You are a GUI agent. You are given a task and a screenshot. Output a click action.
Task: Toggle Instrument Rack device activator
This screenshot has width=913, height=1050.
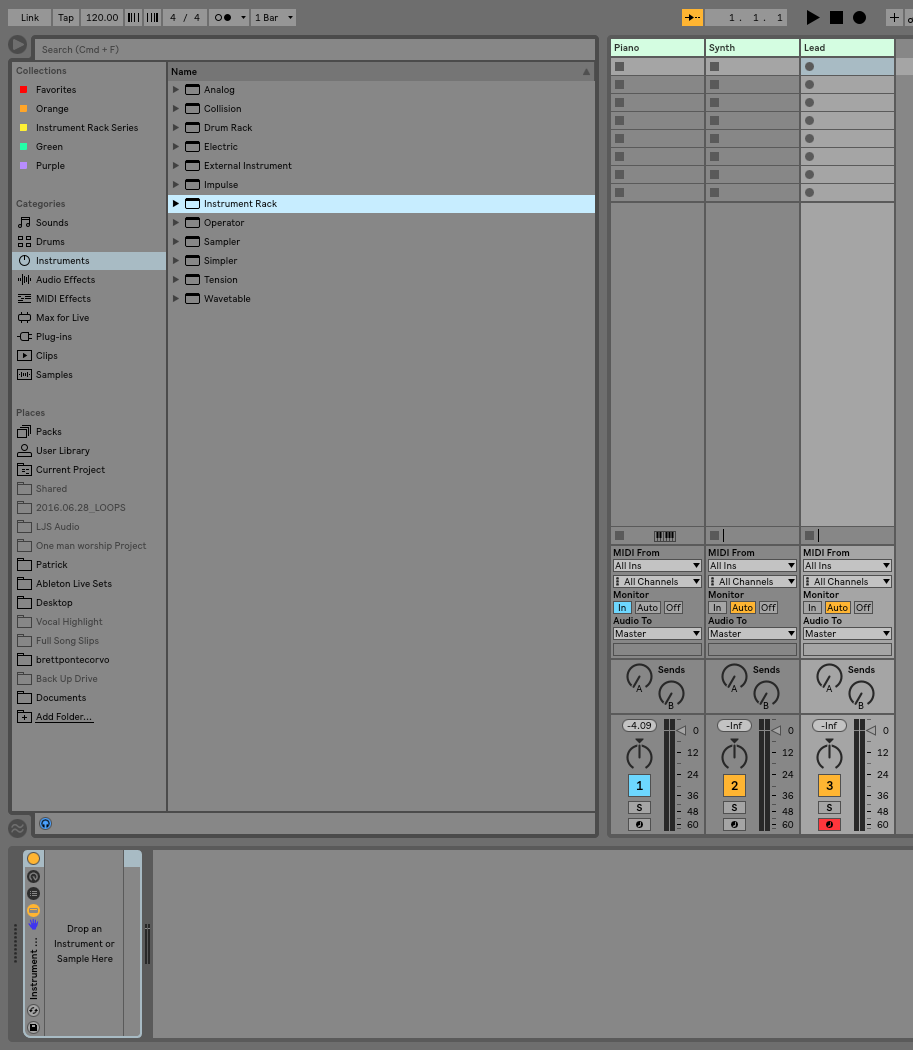33,858
